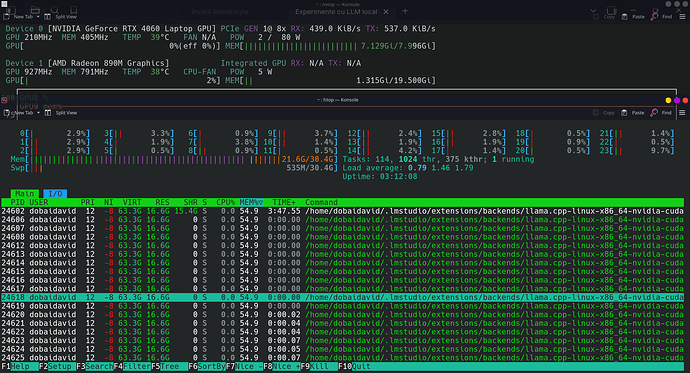Image resolution: width=690 pixels, height=373 pixels.
Task: Select highlighted process row PID 24618
Action: click(342, 297)
